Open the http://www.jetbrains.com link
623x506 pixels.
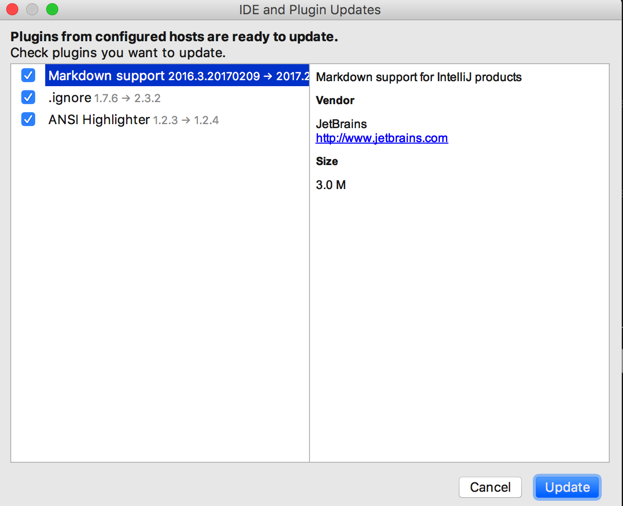click(381, 138)
